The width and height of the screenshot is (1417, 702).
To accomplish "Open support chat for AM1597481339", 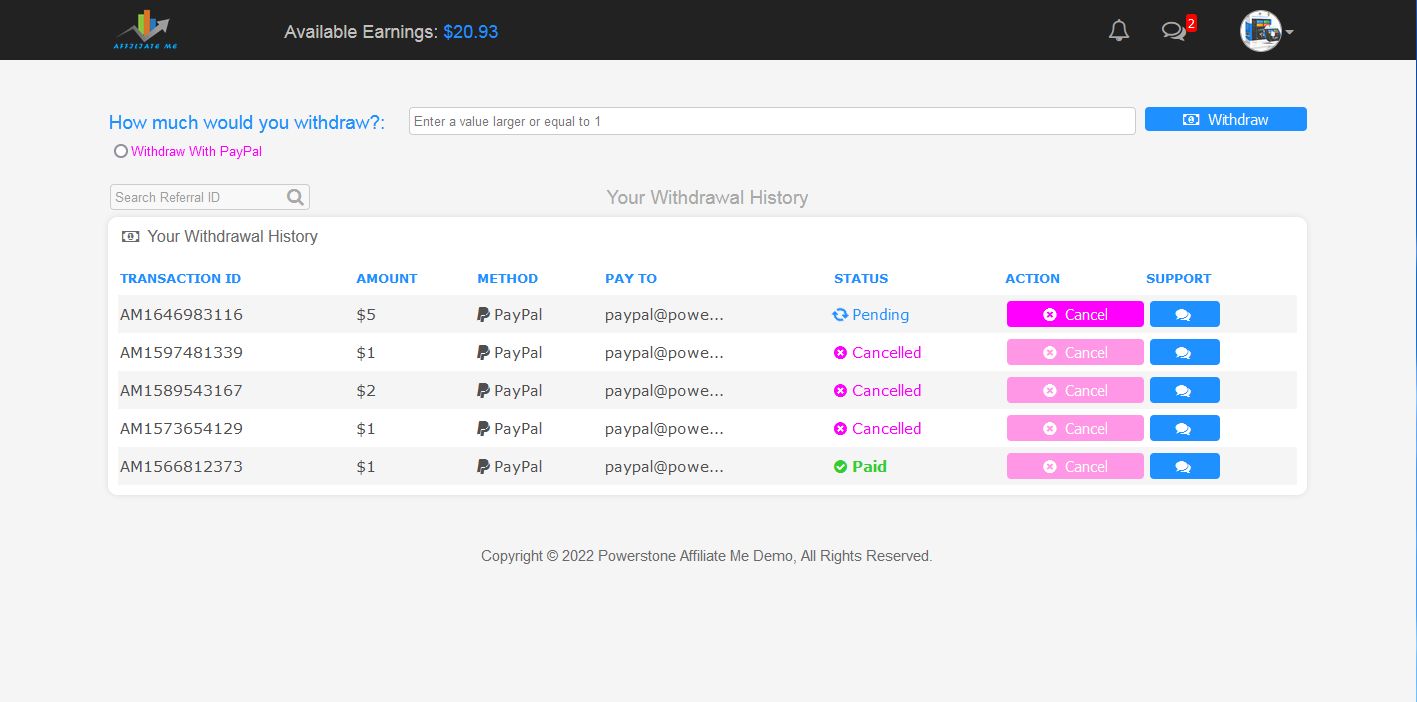I will pyautogui.click(x=1184, y=352).
